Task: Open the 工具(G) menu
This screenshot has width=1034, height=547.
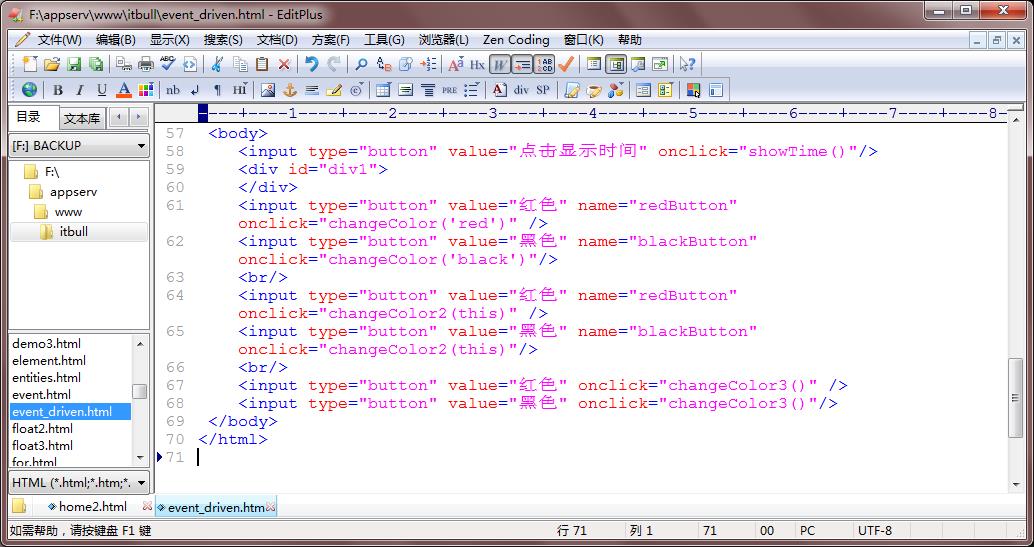Action: [x=384, y=40]
